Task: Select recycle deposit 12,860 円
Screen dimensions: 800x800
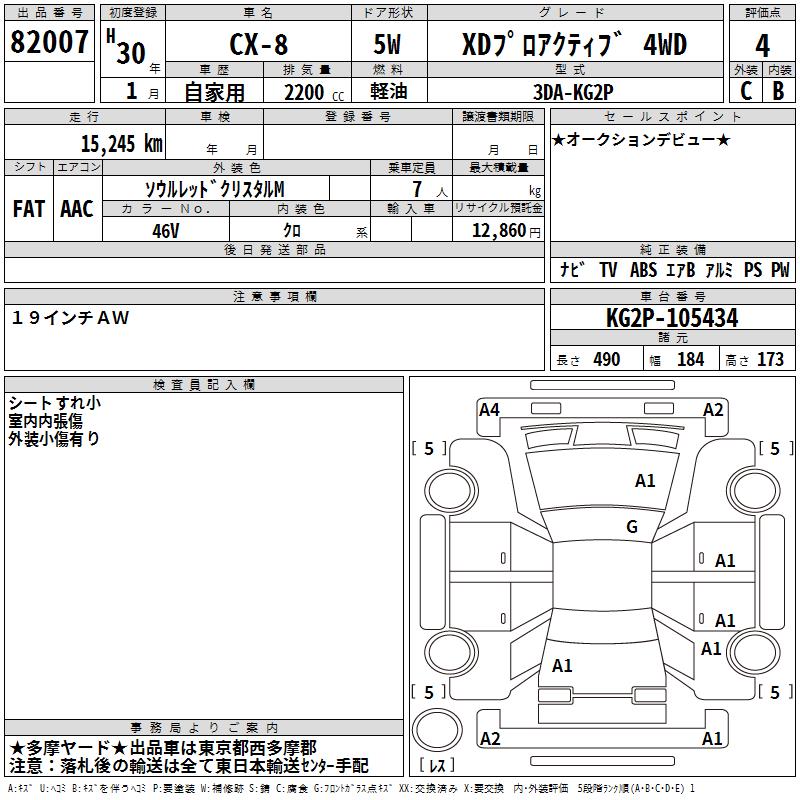Action: click(x=506, y=231)
